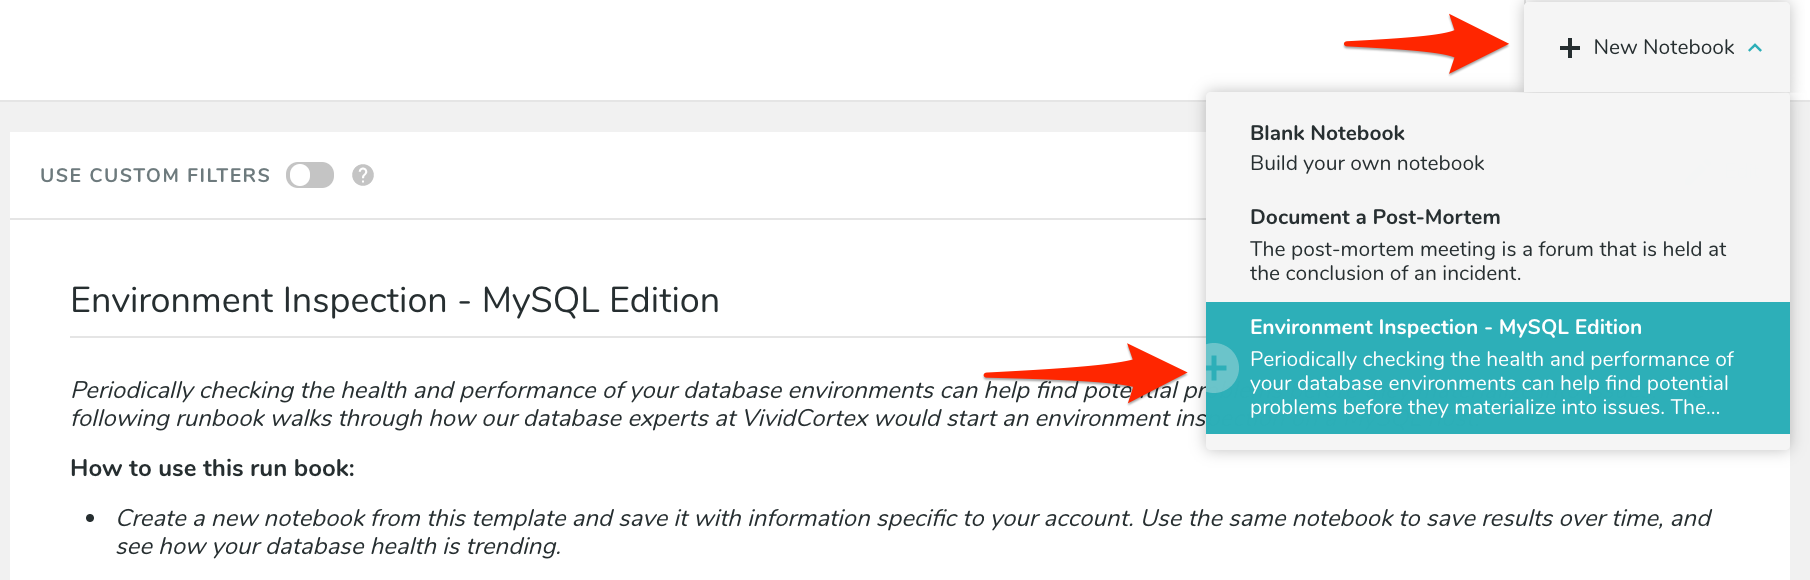Viewport: 1810px width, 580px height.
Task: Click the 'How to use this run book' heading
Action: pos(212,468)
